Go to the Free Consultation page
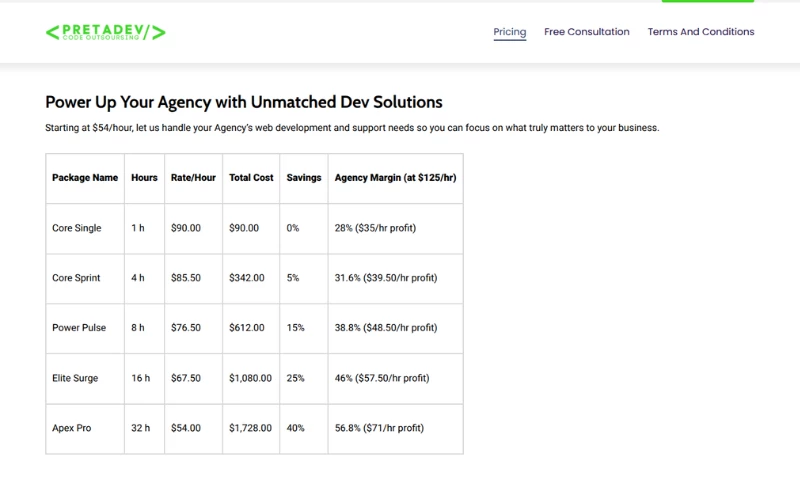Image resolution: width=800 pixels, height=480 pixels. click(x=587, y=32)
